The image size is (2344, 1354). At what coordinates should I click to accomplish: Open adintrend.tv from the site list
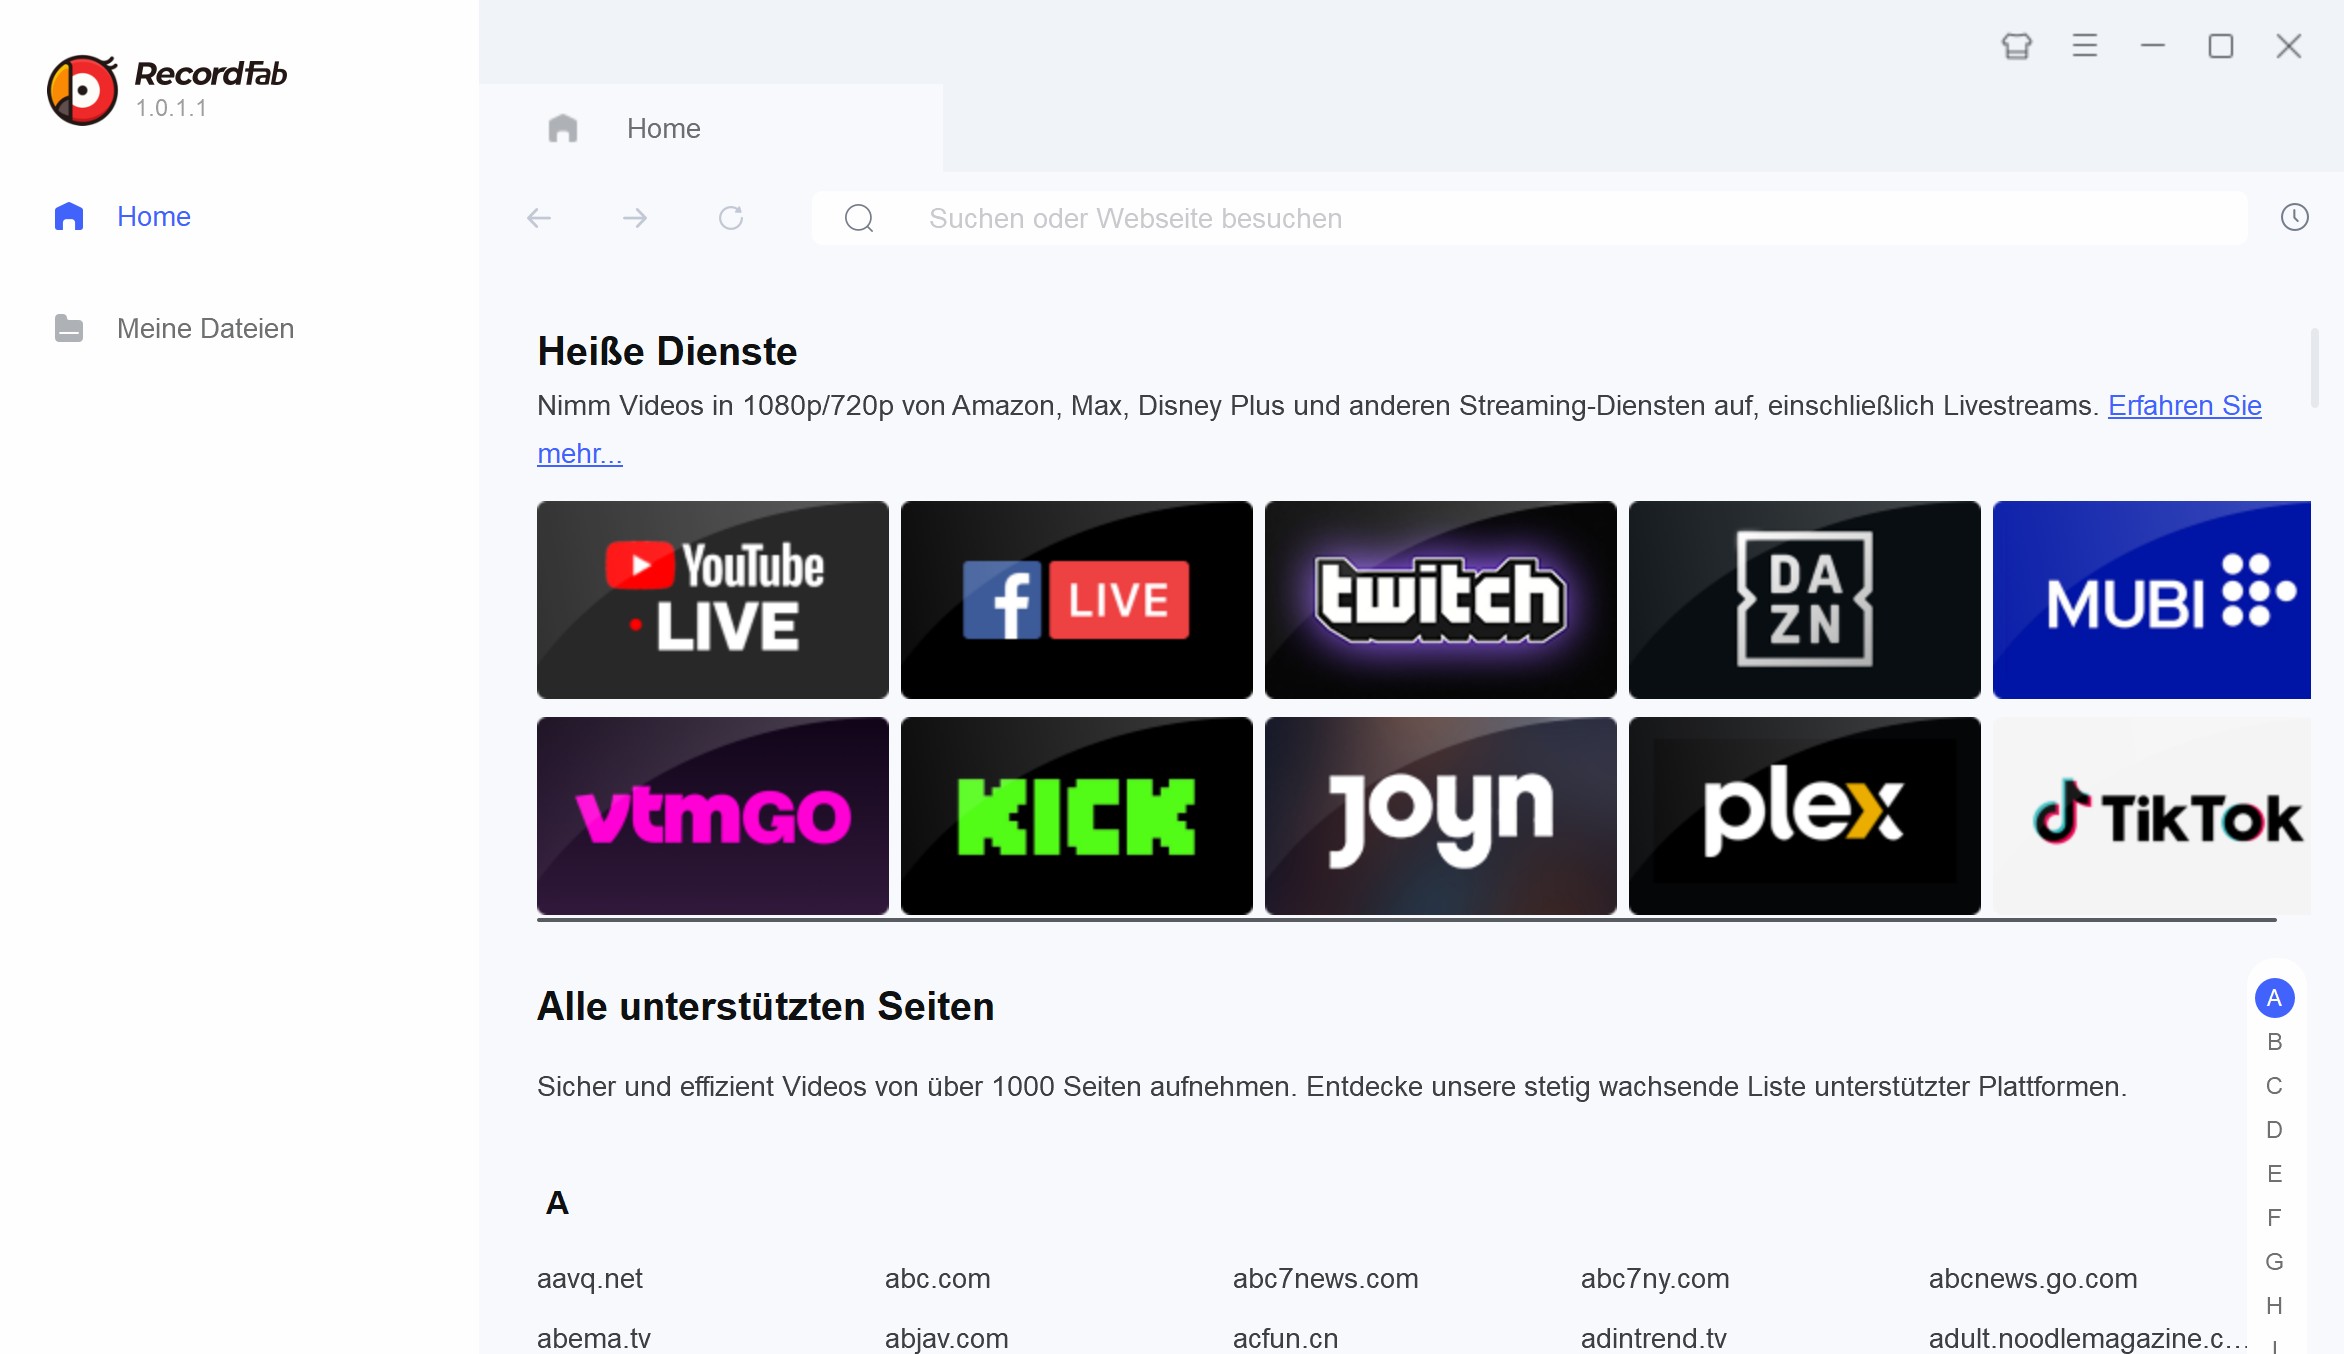[x=1653, y=1338]
